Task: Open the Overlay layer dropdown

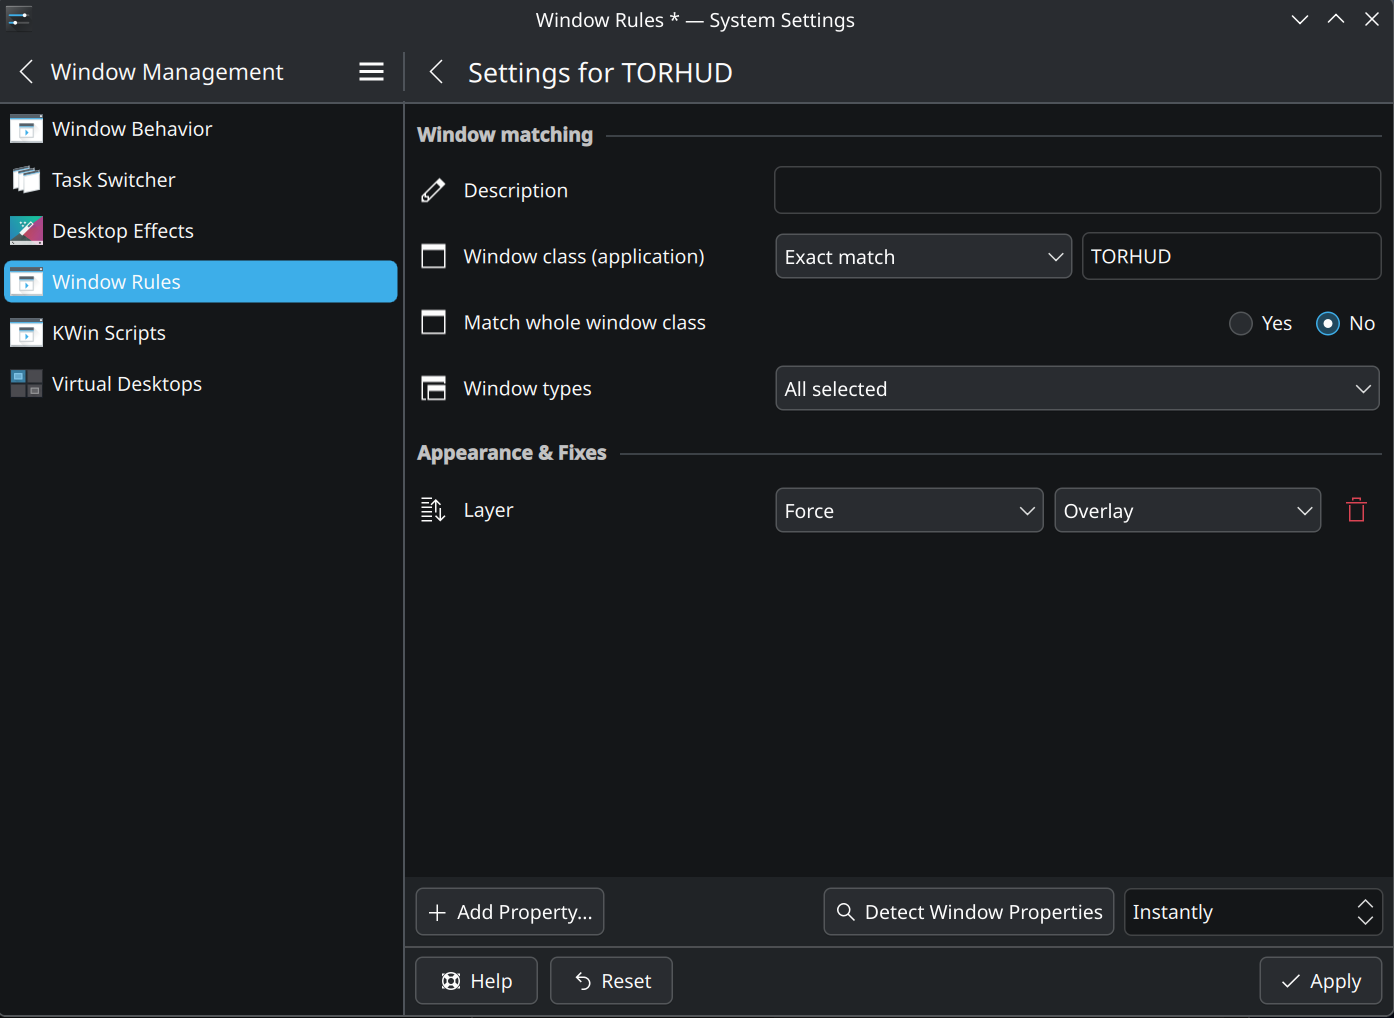Action: coord(1187,511)
